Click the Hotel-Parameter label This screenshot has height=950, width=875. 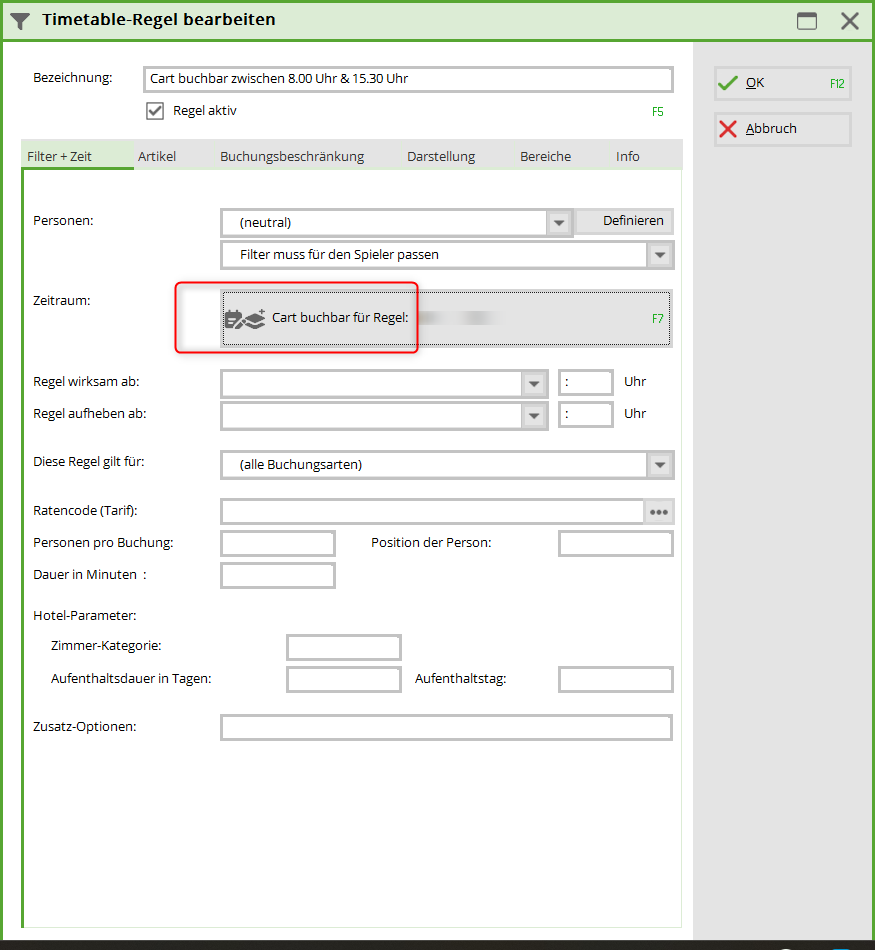click(x=85, y=616)
